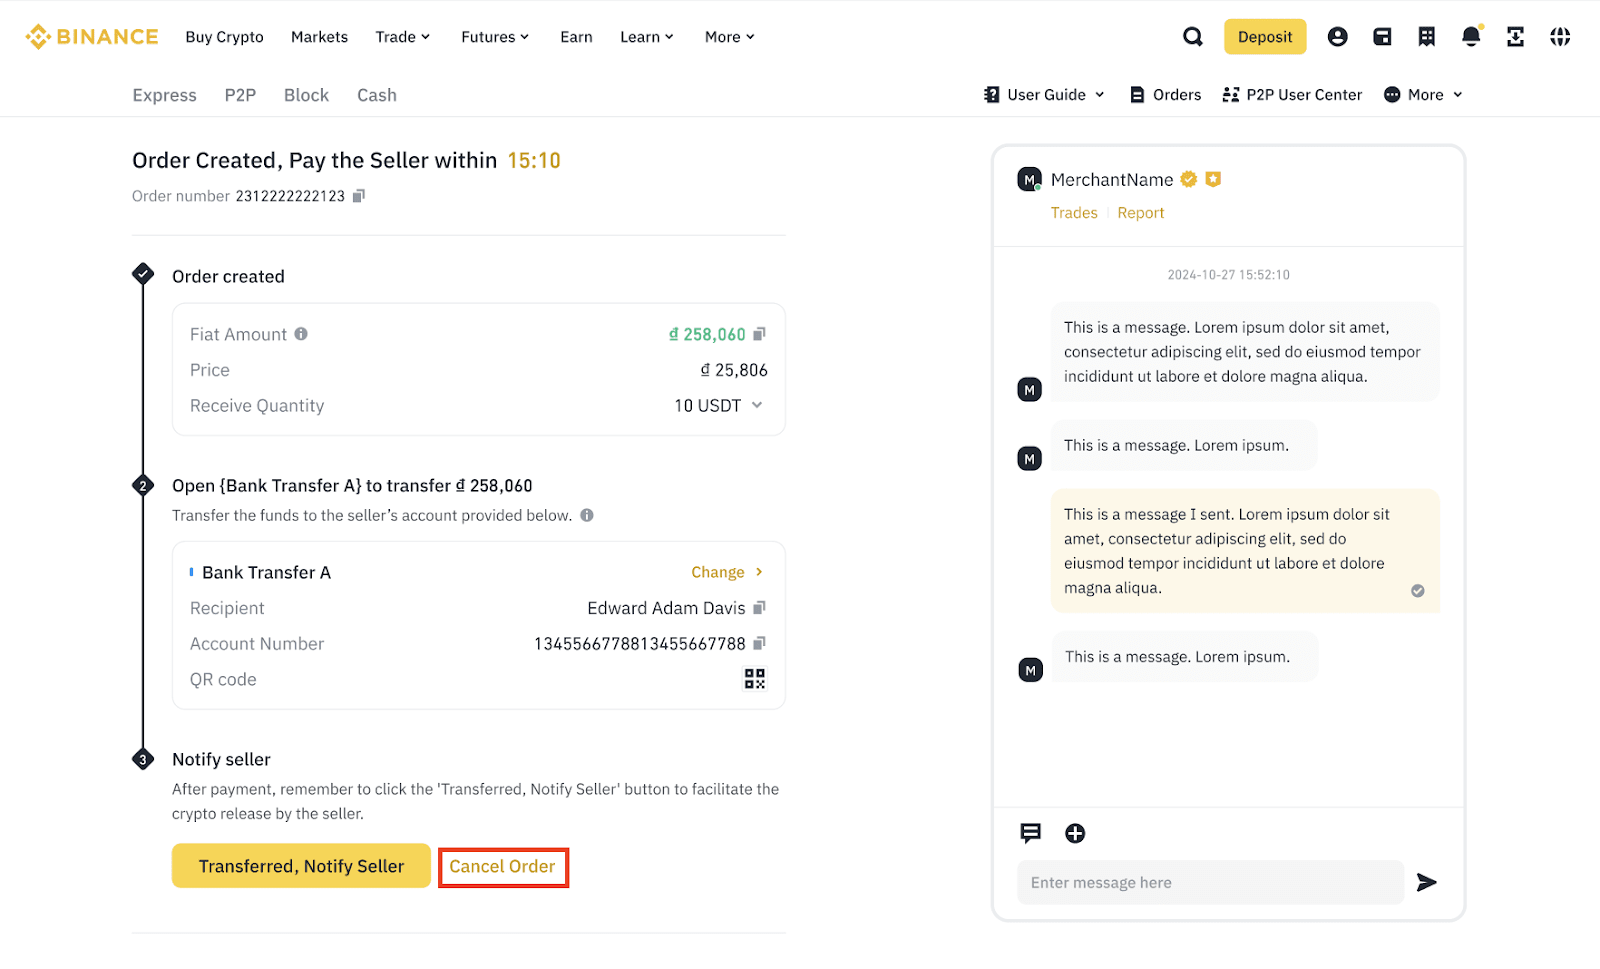1600x969 pixels.
Task: Click Transferred, Notify Seller button
Action: [x=301, y=866]
